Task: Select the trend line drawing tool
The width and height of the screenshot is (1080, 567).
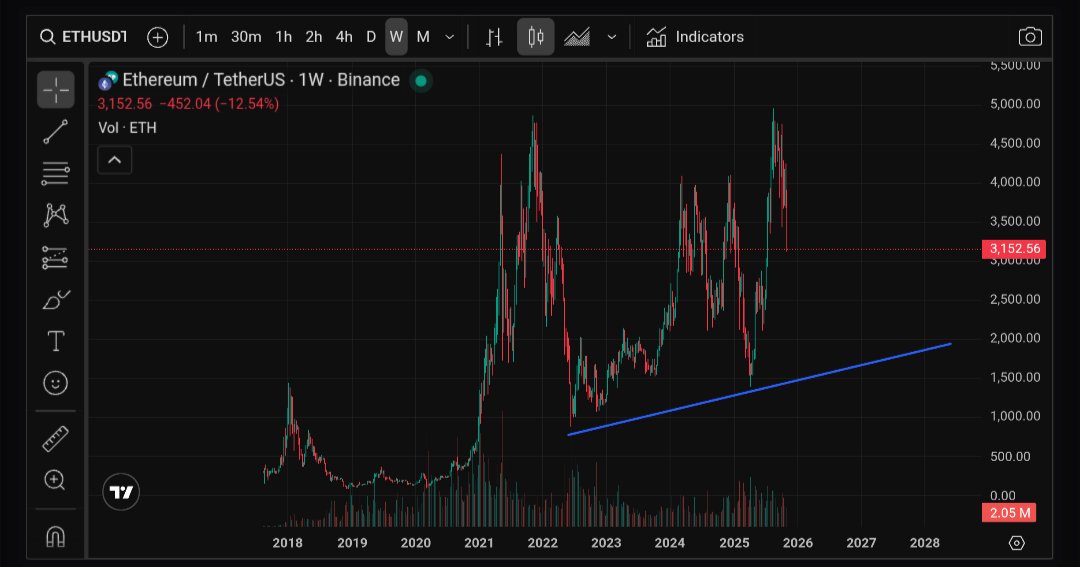Action: (x=56, y=132)
